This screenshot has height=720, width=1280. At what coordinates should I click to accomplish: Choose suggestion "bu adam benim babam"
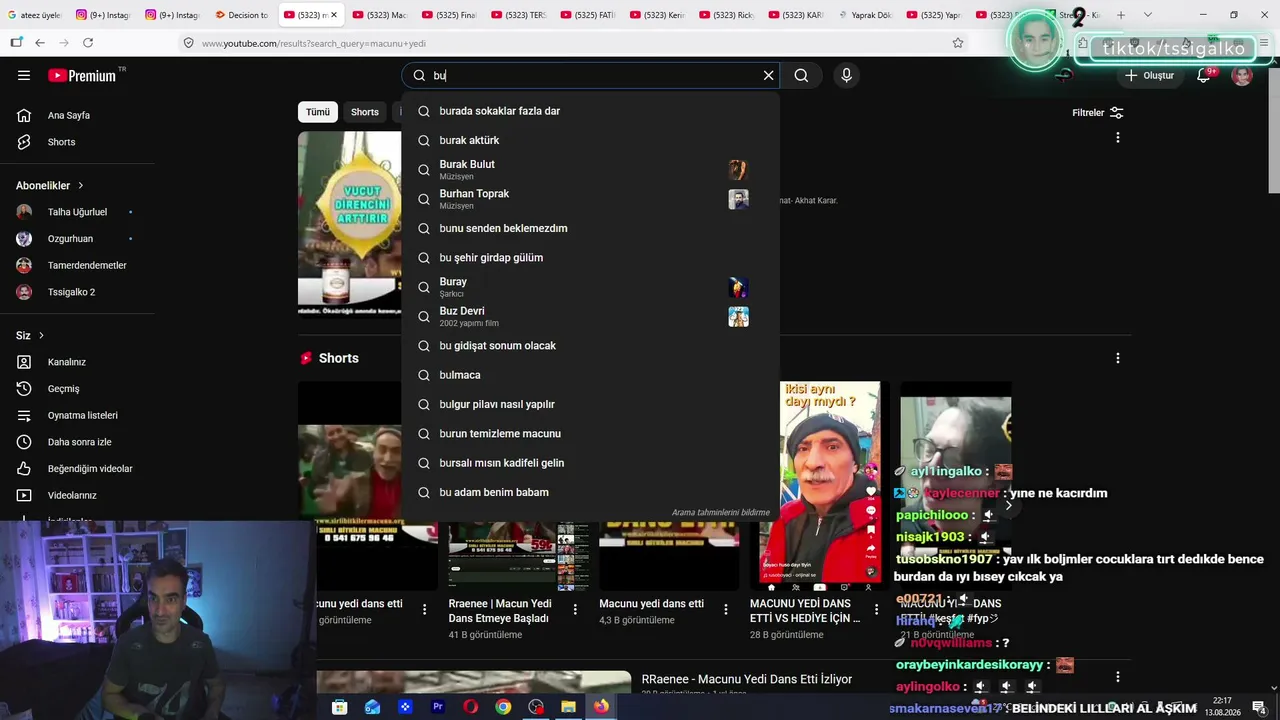pos(590,492)
